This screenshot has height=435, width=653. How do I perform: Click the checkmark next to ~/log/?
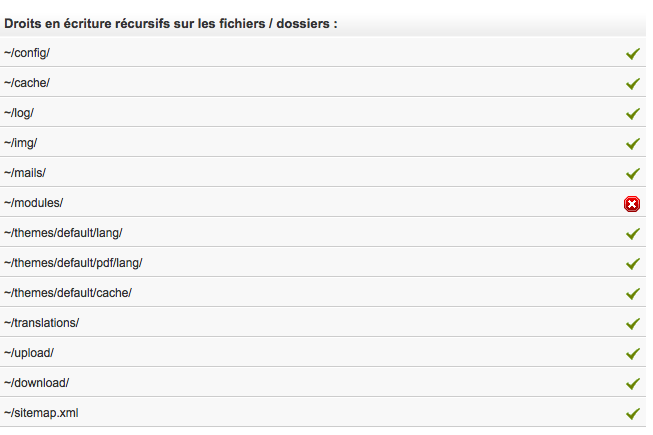pos(633,114)
